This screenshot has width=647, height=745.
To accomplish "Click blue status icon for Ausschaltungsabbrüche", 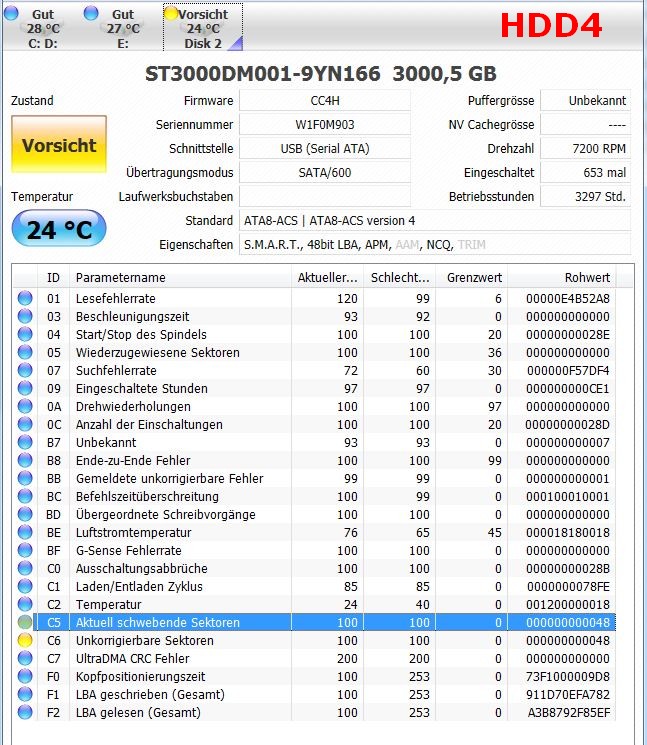I will click(x=25, y=568).
